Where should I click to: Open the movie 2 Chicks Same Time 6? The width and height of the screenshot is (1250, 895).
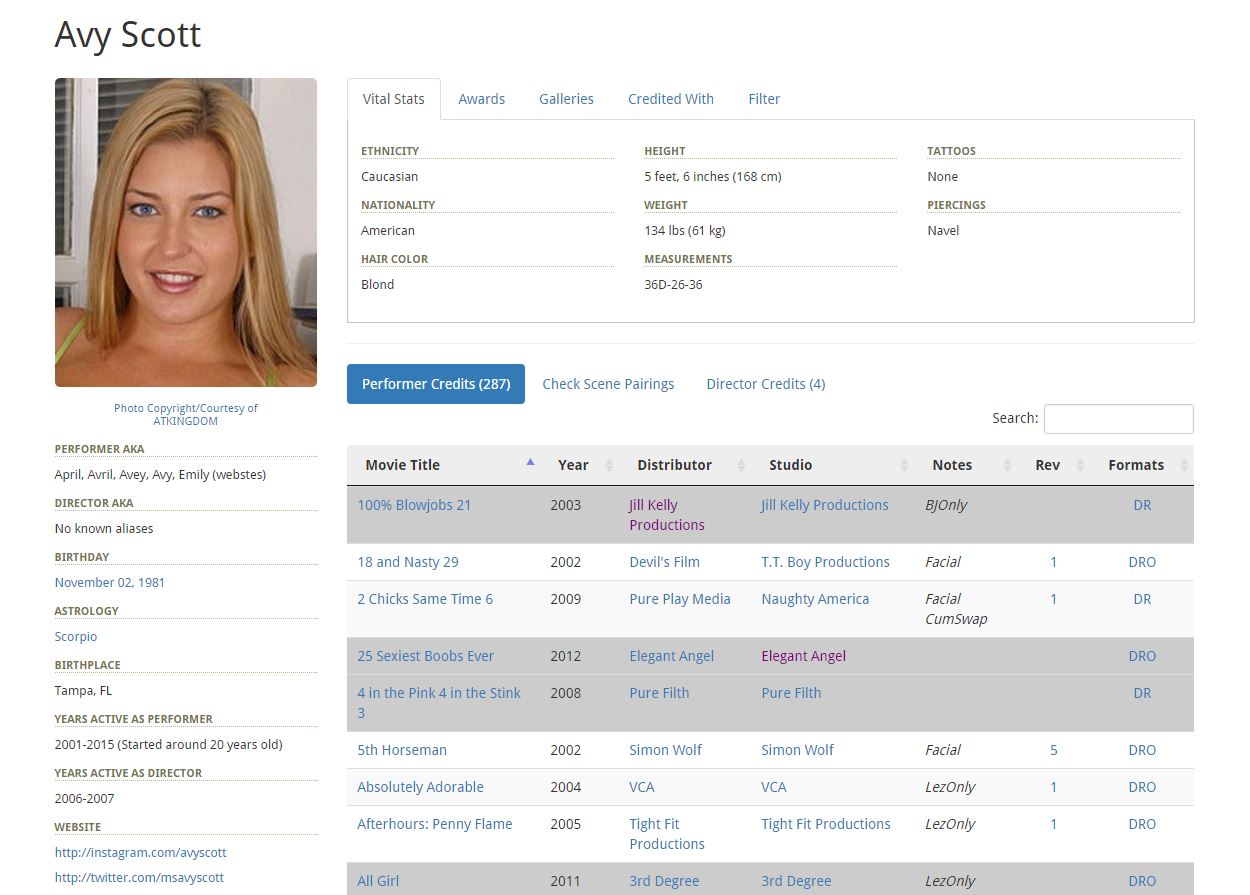click(425, 599)
